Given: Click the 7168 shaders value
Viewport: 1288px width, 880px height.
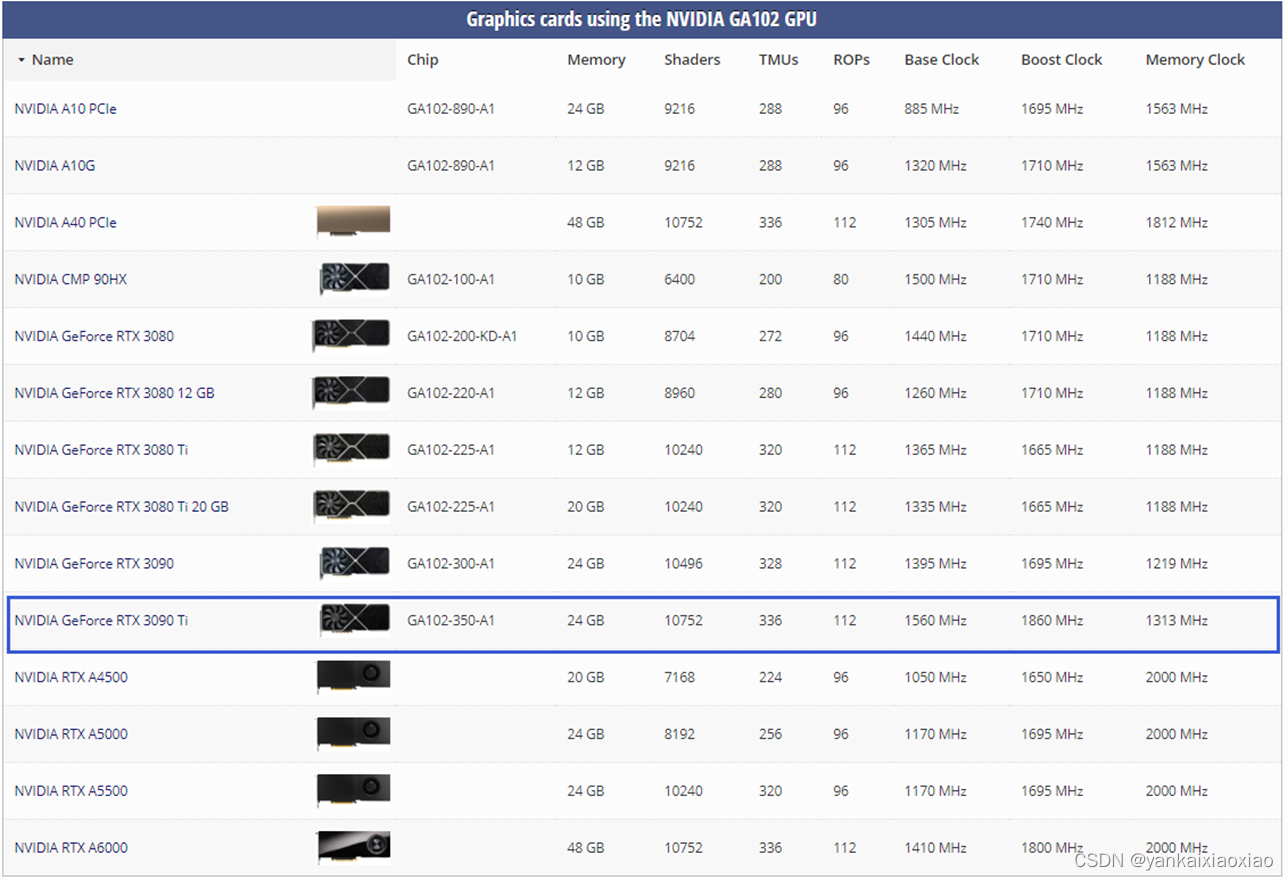Looking at the screenshot, I should (679, 678).
